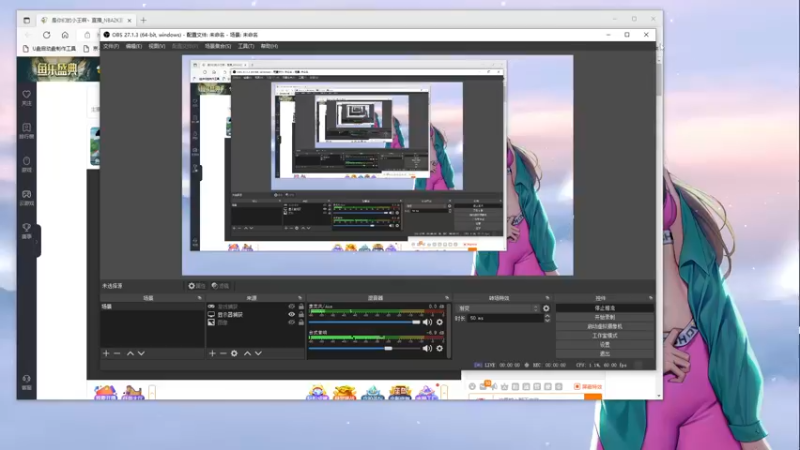Pop out the Scene Transitions dock
Screen dimensions: 800x450
547,298
